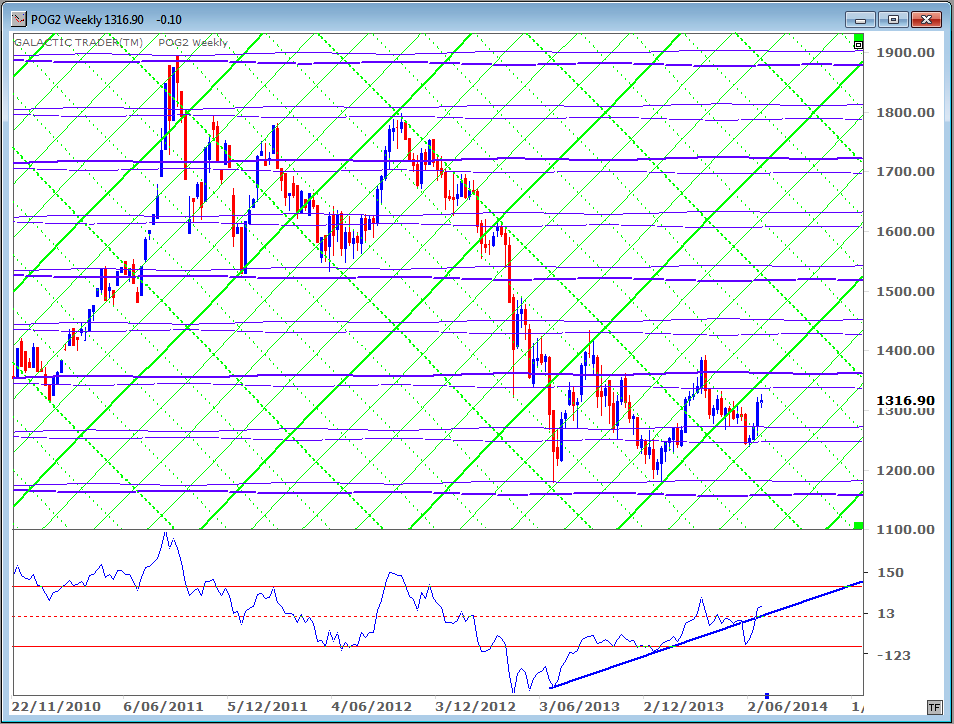The image size is (954, 724).
Task: Click the chart window icon in title bar
Action: (19, 19)
